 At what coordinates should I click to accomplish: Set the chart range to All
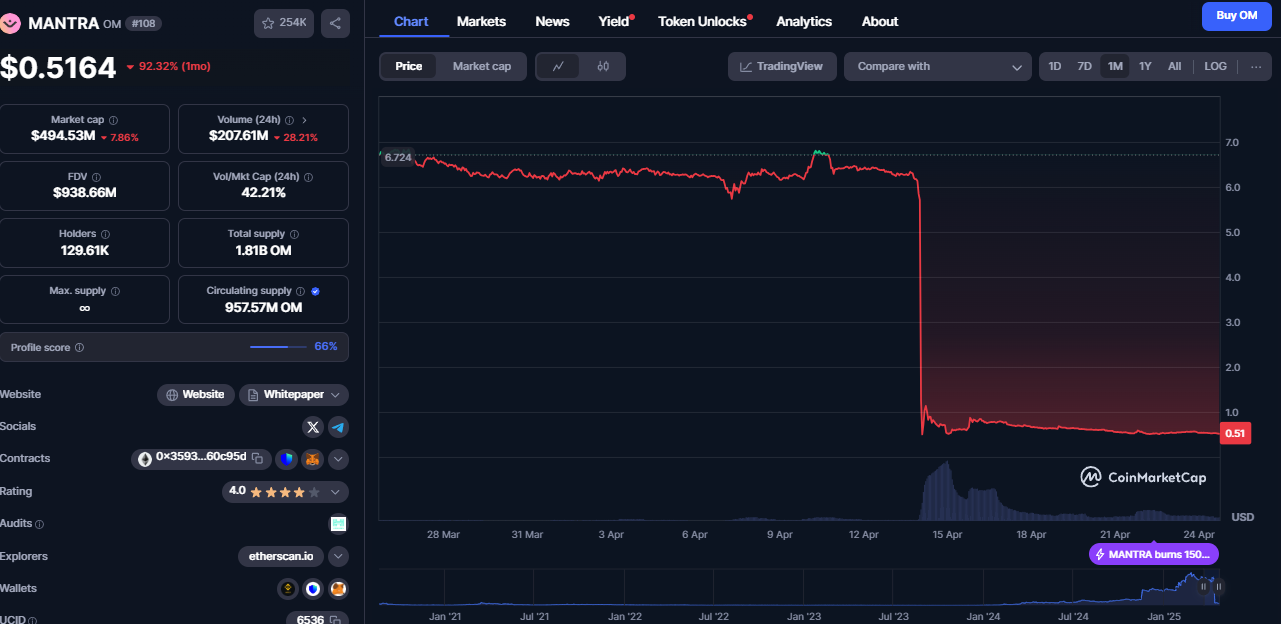(x=1174, y=66)
